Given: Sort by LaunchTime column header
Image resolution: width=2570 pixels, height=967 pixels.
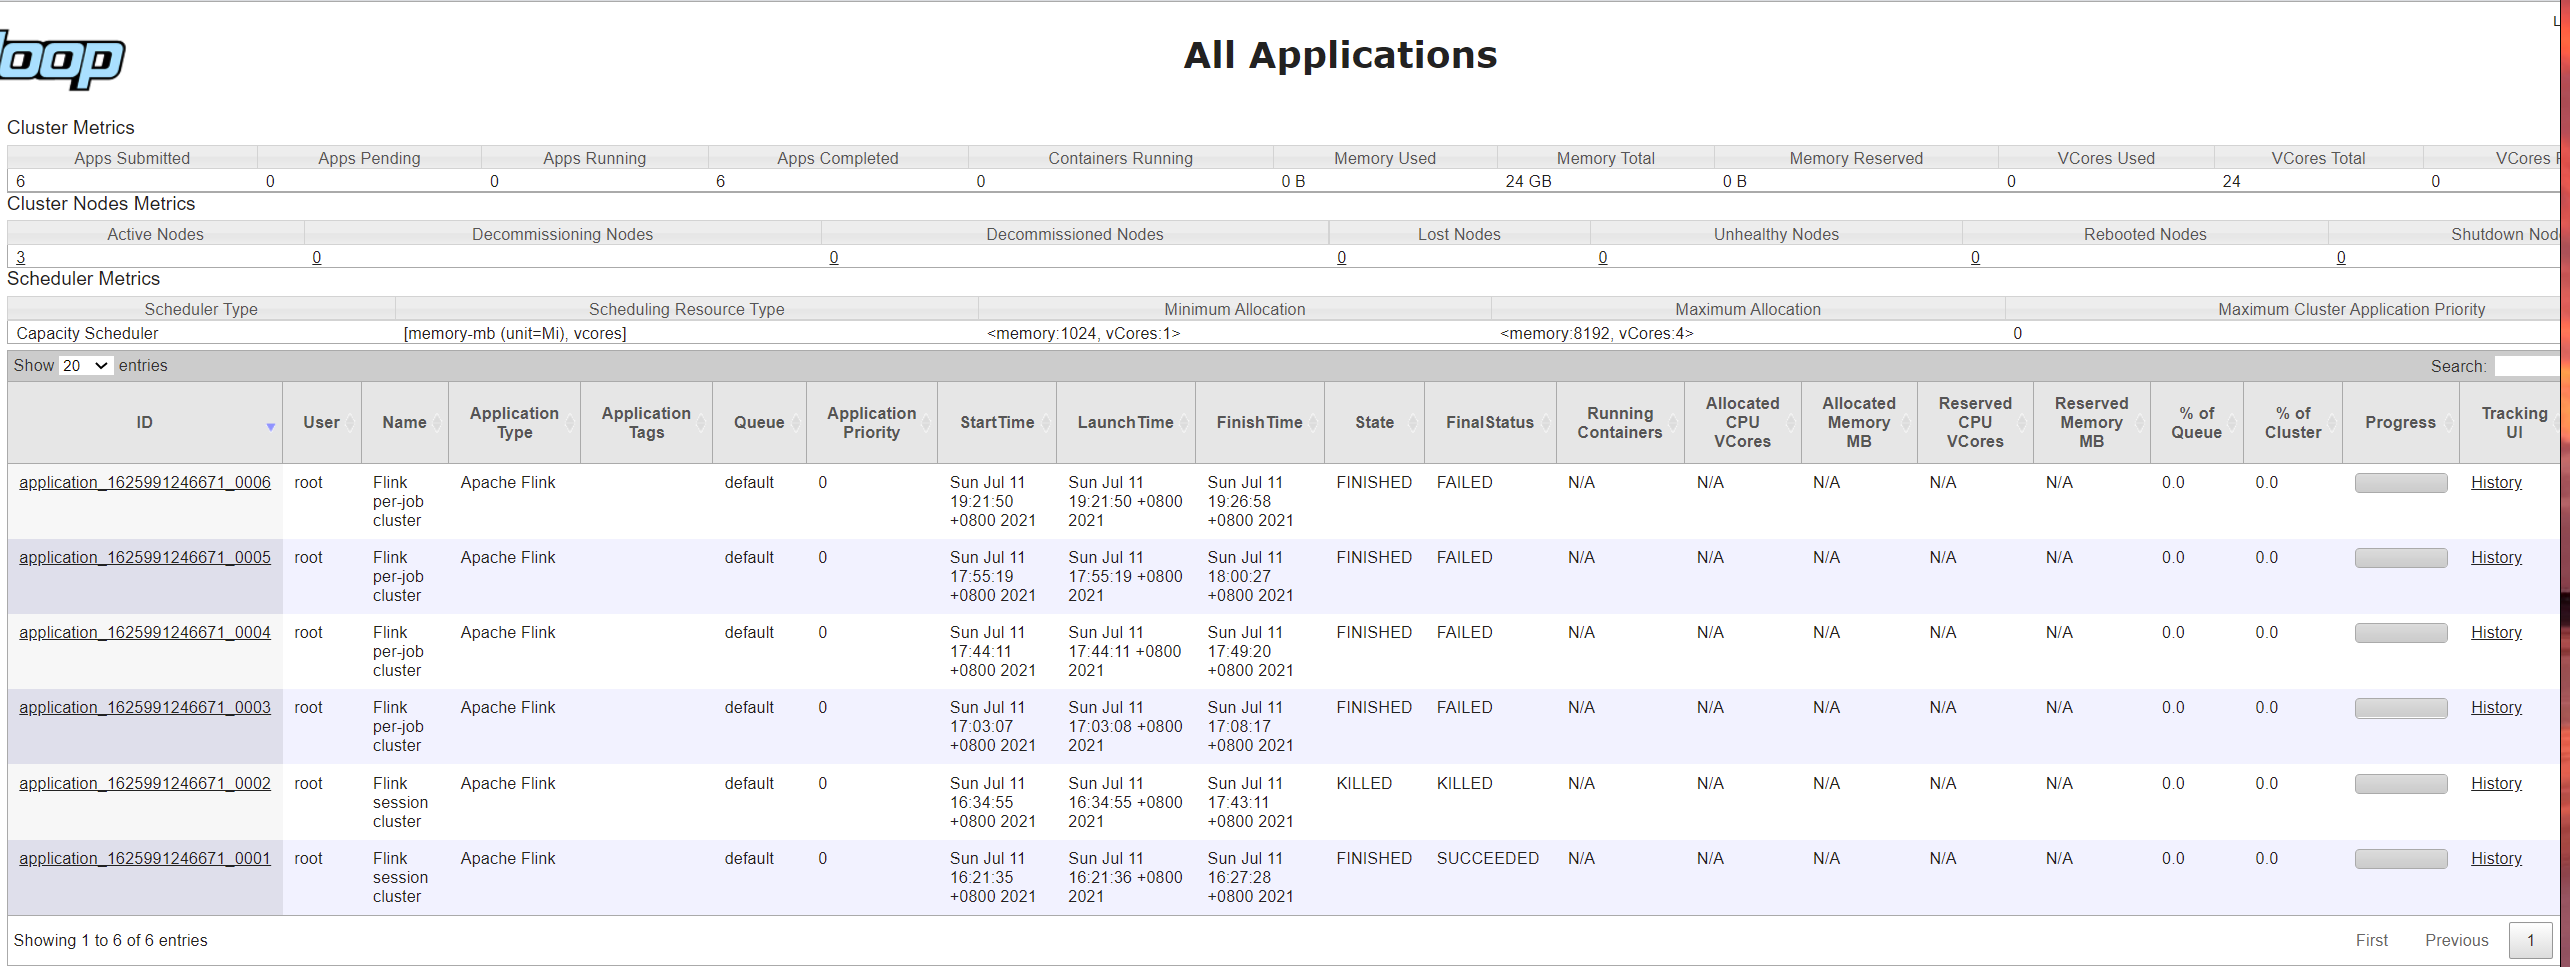Looking at the screenshot, I should pos(1125,423).
